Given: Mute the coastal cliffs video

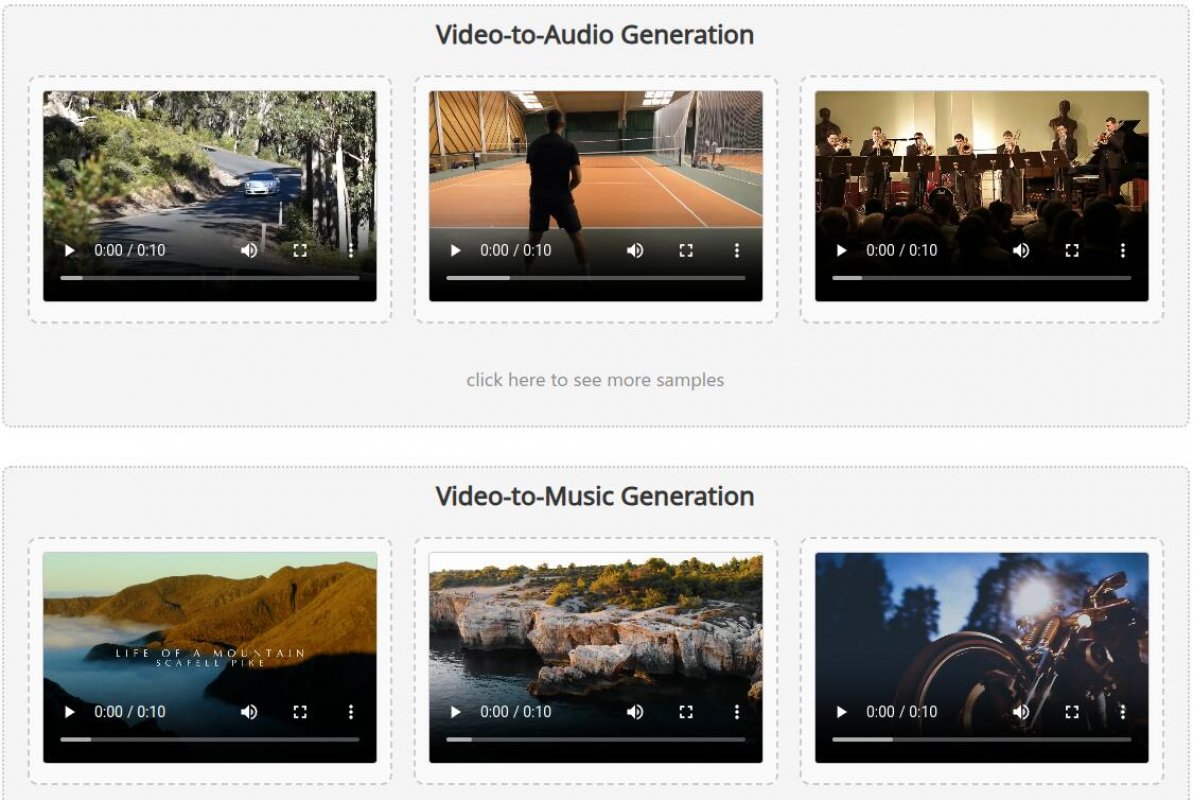Looking at the screenshot, I should [635, 713].
